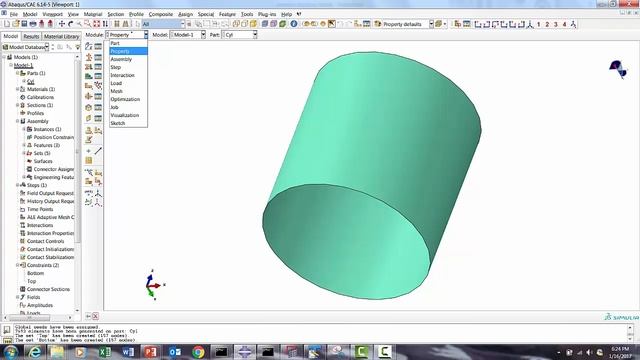Apply view number 1
Viewport: 640px width, 360px height.
(x=538, y=24)
